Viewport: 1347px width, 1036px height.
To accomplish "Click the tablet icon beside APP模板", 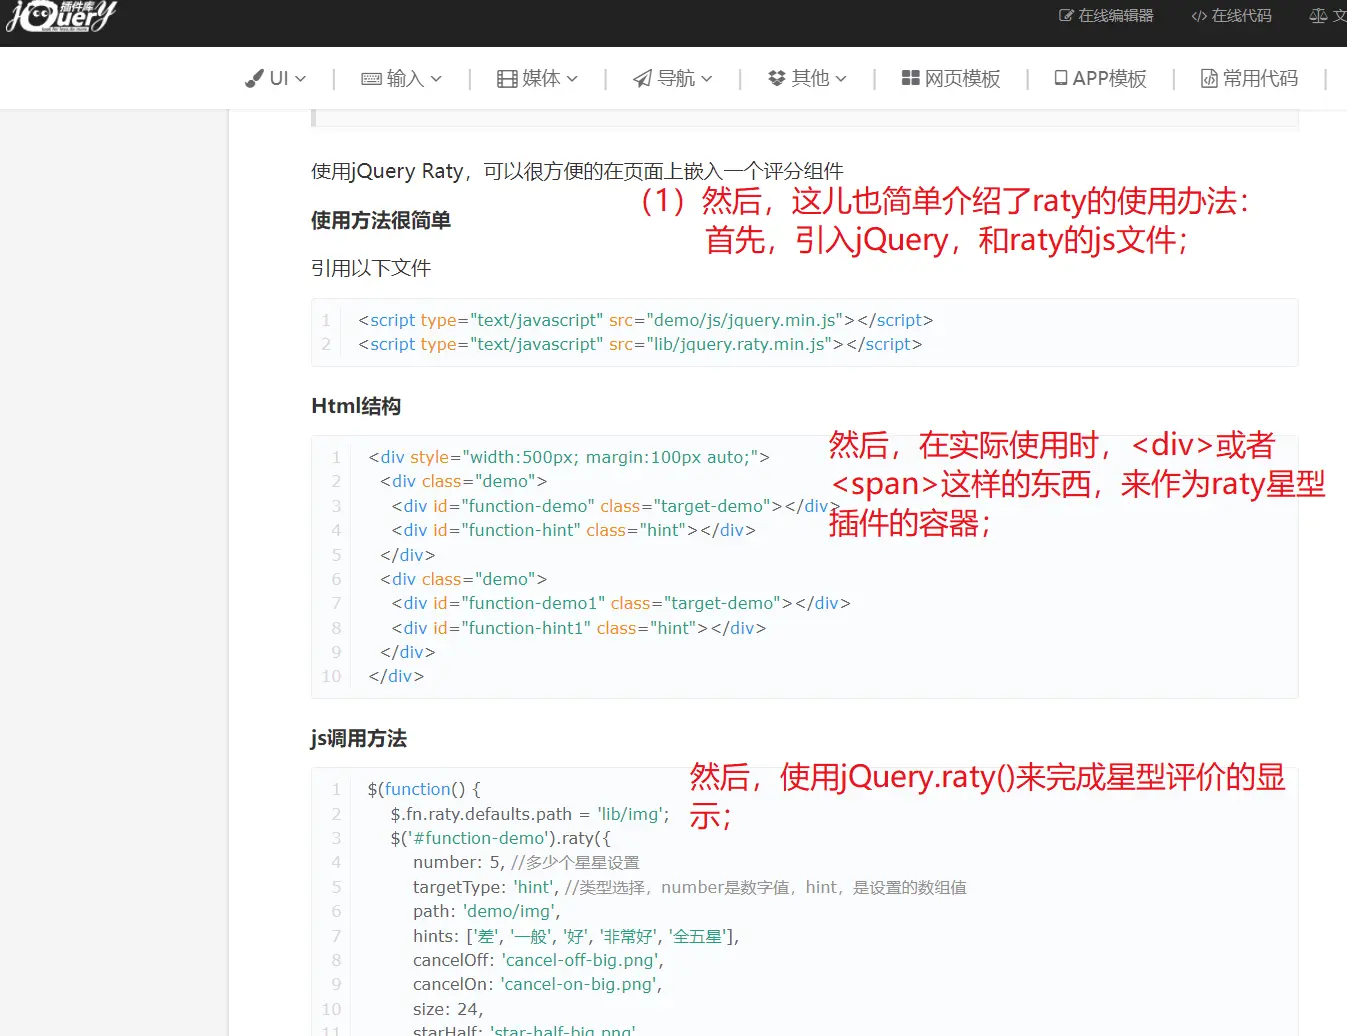I will [x=1061, y=78].
